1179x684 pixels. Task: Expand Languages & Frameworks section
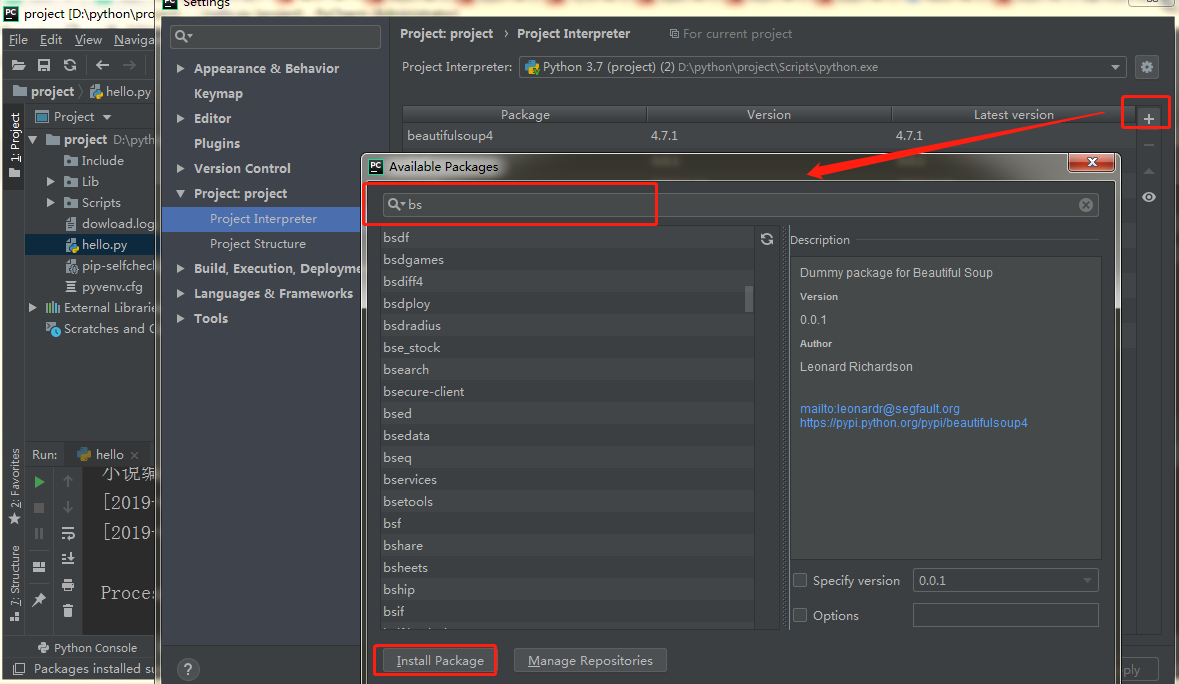click(x=180, y=293)
